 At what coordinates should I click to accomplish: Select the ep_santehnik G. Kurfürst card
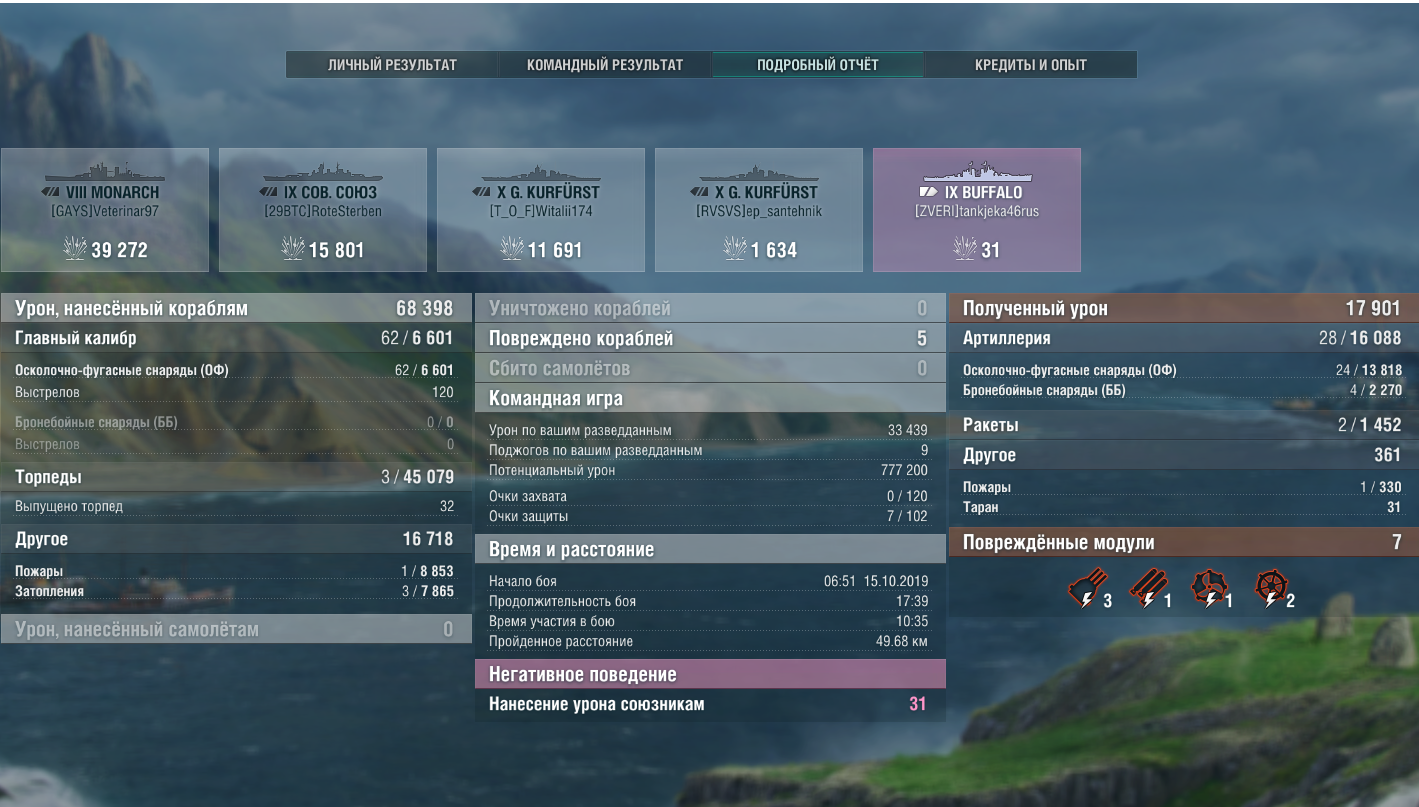pyautogui.click(x=759, y=210)
